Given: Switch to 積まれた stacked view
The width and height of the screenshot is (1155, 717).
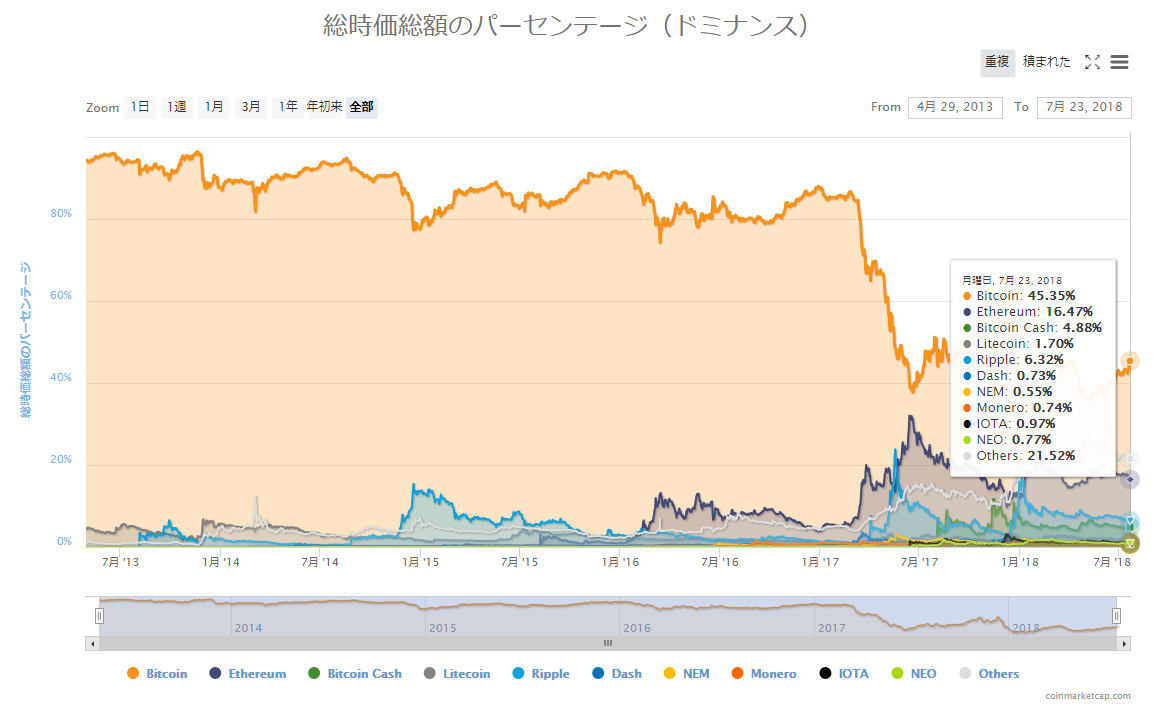Looking at the screenshot, I should tap(1047, 62).
